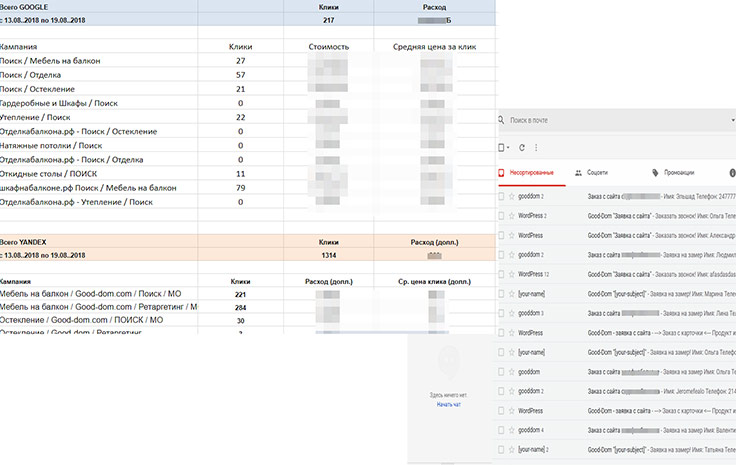Image resolution: width=736 pixels, height=465 pixels.
Task: Open the three-dot More options menu
Action: pyautogui.click(x=538, y=147)
